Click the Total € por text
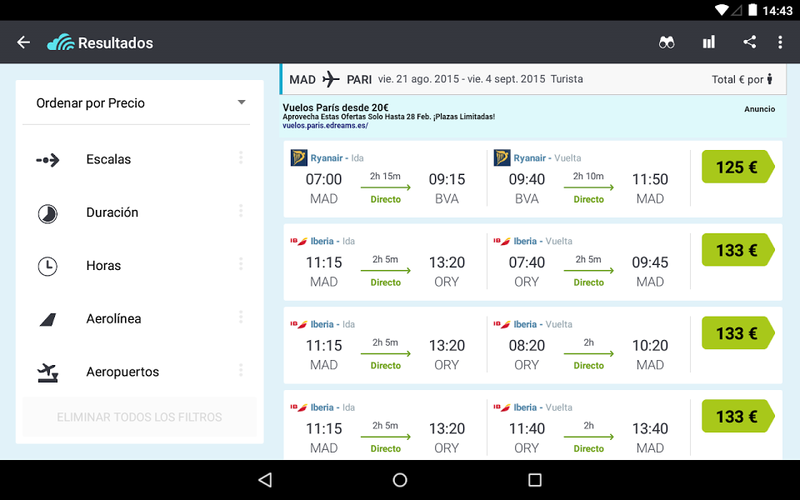 737,80
